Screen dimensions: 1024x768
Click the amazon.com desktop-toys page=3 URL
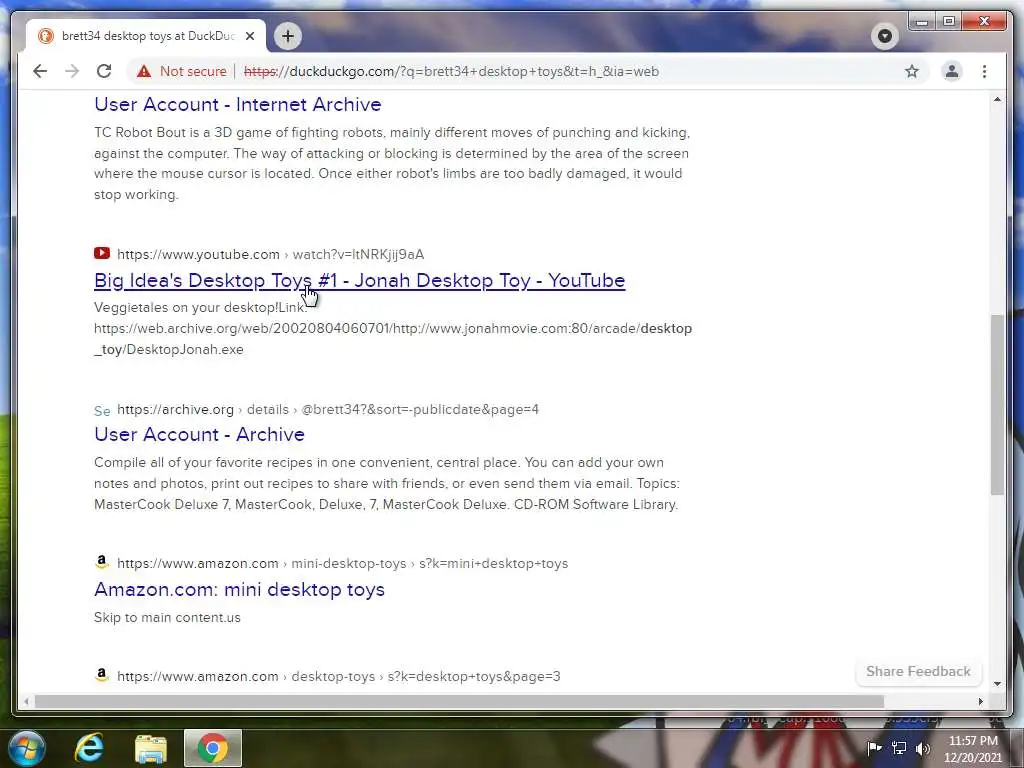click(338, 677)
